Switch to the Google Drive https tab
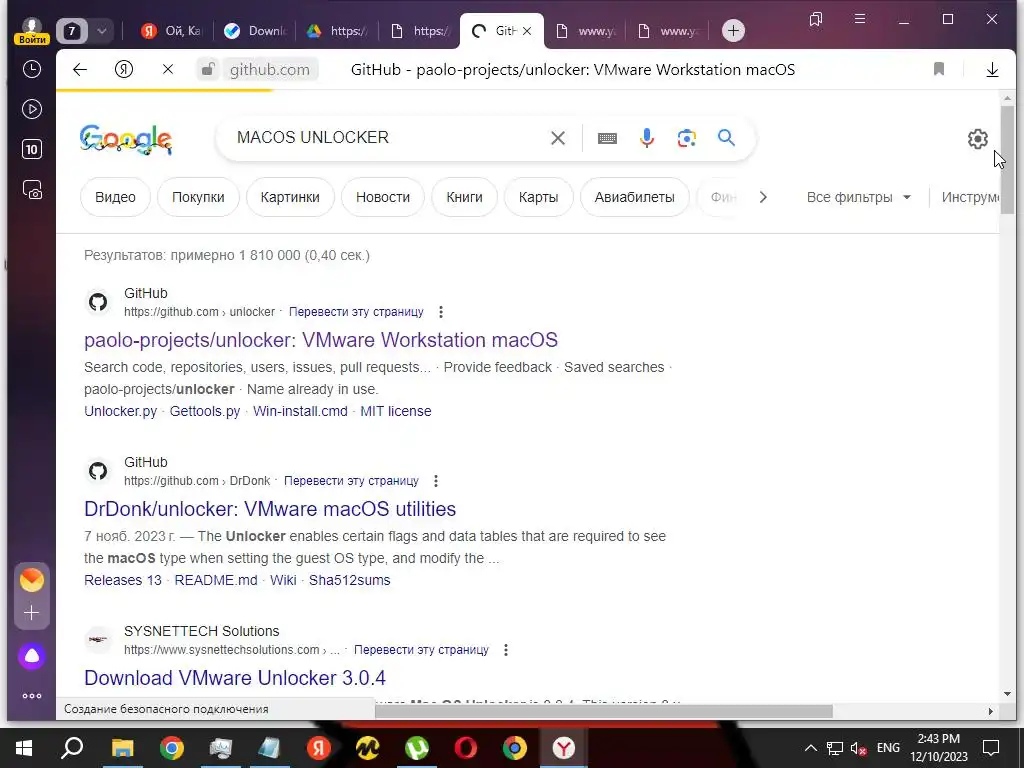 coord(338,31)
